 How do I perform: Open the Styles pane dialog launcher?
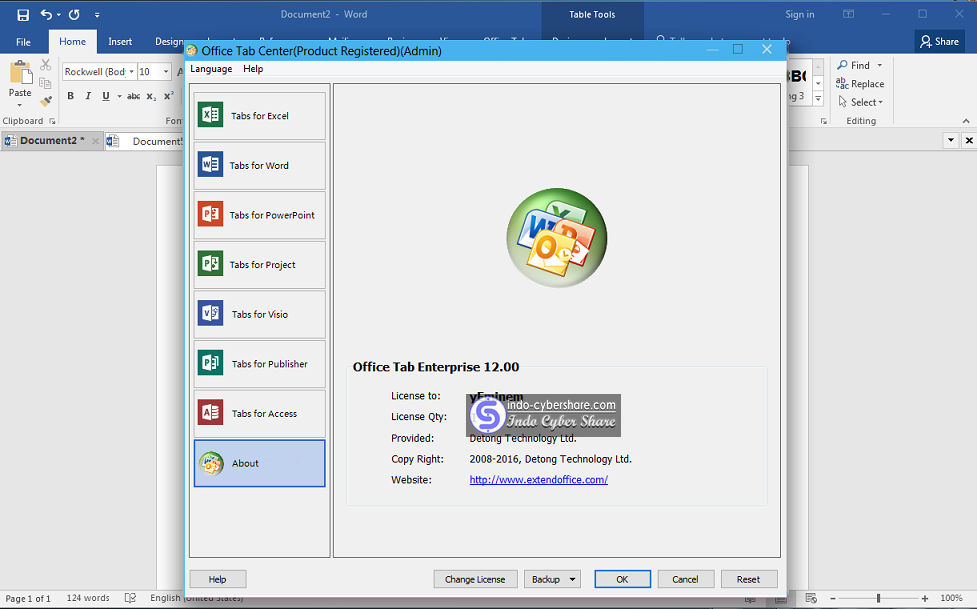tap(824, 121)
